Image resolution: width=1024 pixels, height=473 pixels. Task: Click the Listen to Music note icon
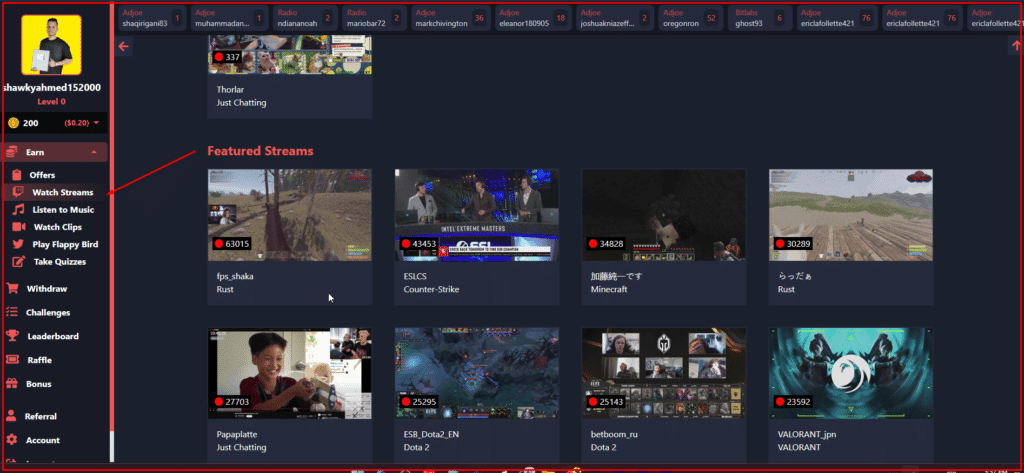18,210
